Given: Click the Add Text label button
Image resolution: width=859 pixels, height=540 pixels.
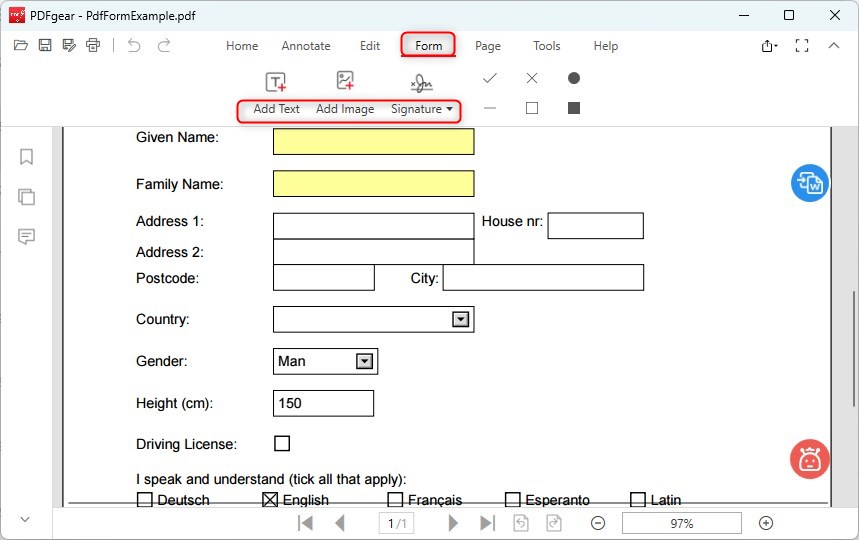Looking at the screenshot, I should click(276, 109).
